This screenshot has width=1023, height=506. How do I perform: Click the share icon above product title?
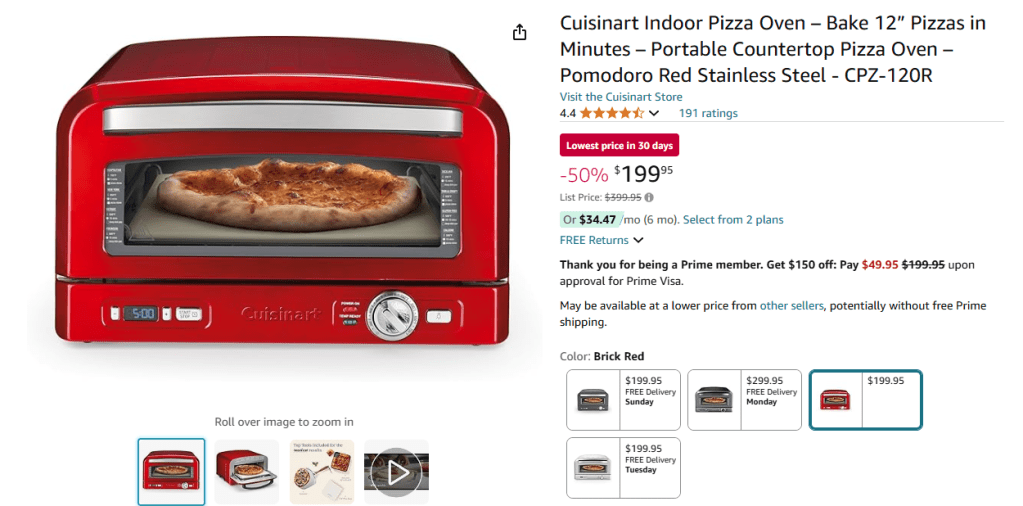click(x=519, y=33)
